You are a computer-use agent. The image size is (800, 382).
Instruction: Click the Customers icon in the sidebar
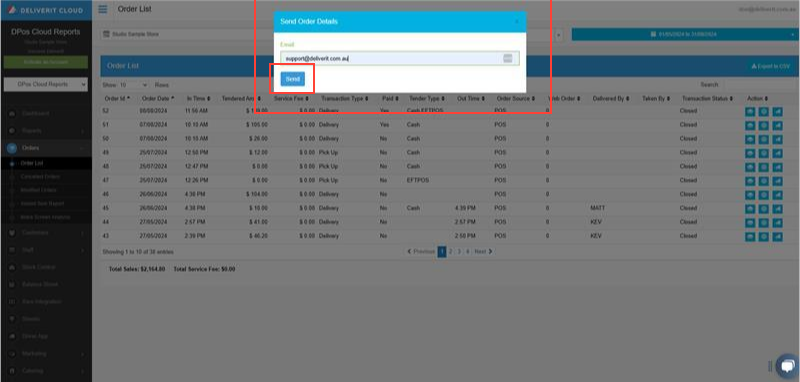click(x=12, y=233)
